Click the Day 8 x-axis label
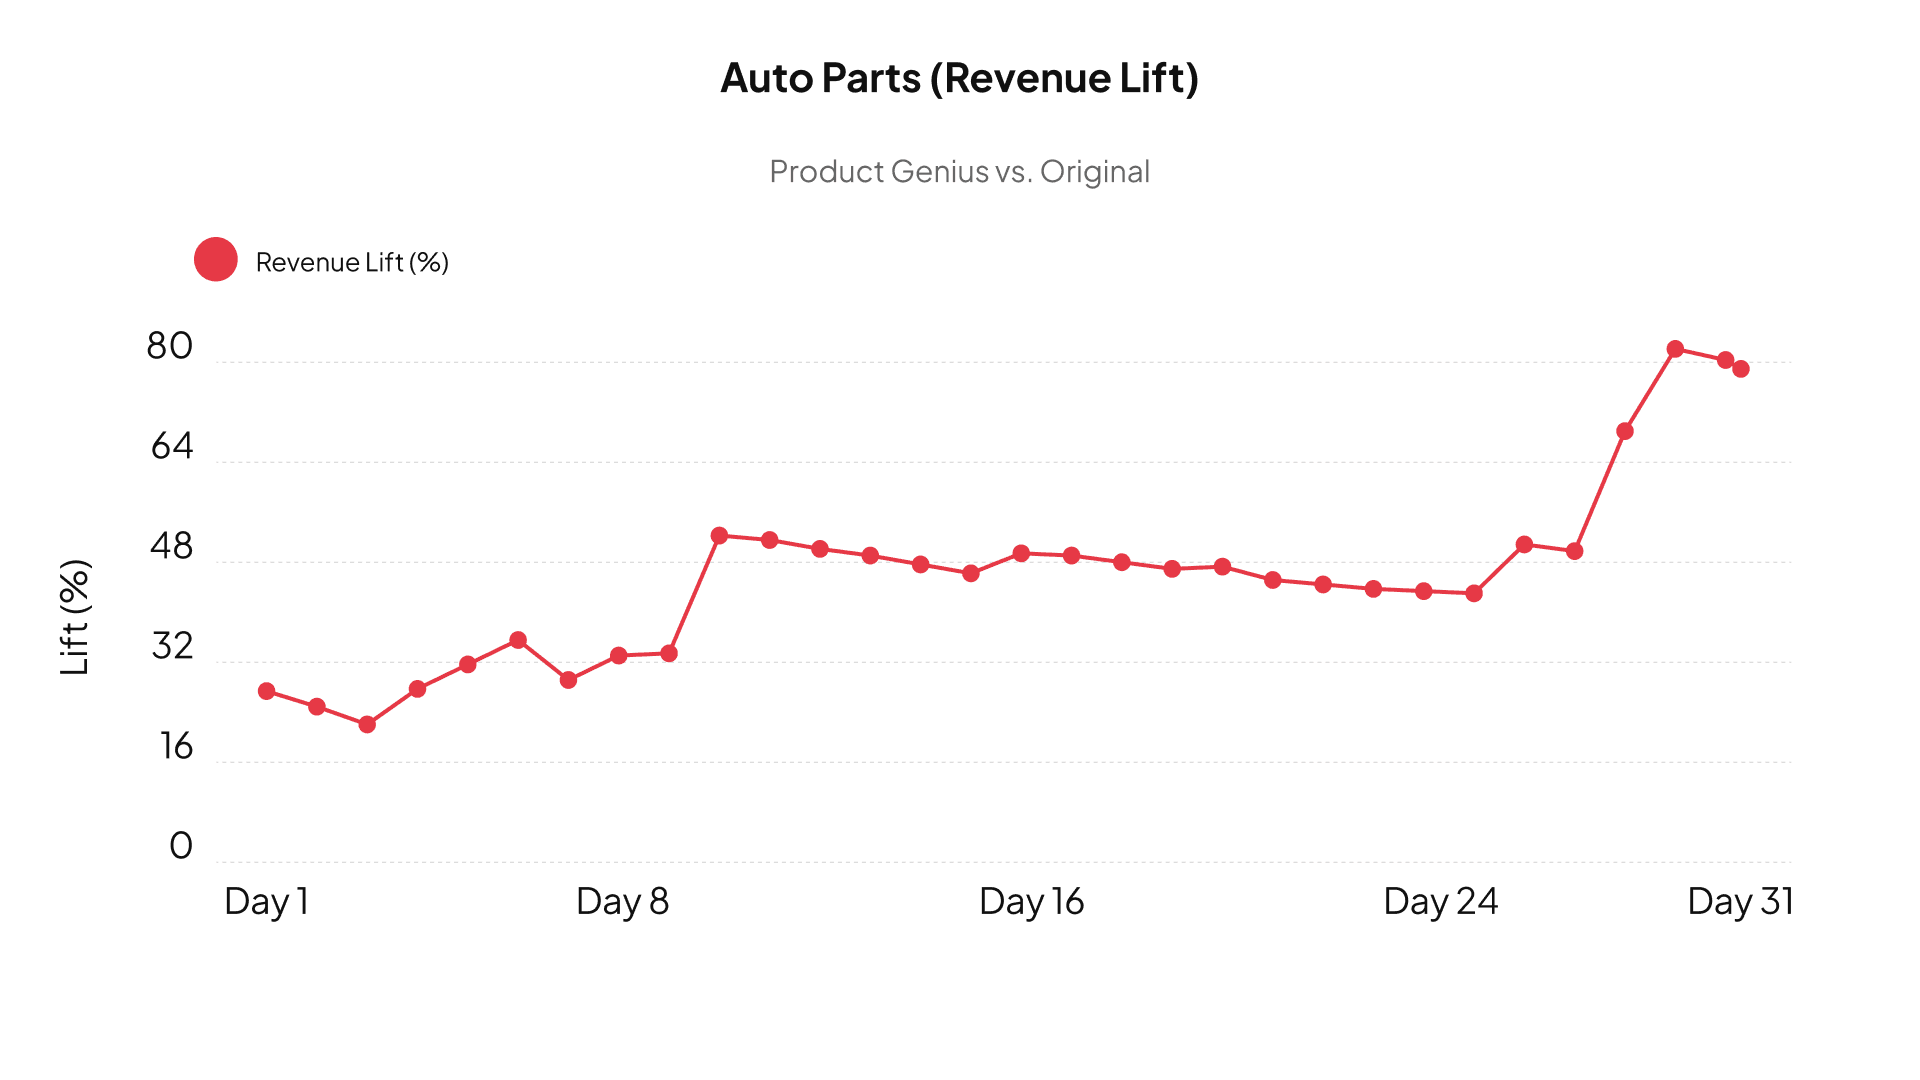This screenshot has width=1920, height=1080. (x=622, y=902)
